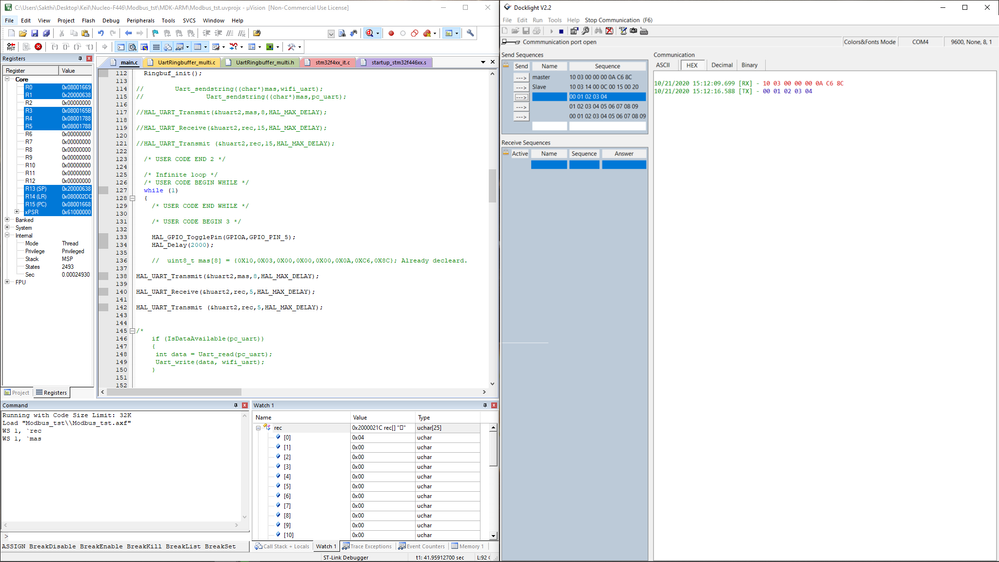
Task: Expand the Banked registers group
Action: coord(8,220)
